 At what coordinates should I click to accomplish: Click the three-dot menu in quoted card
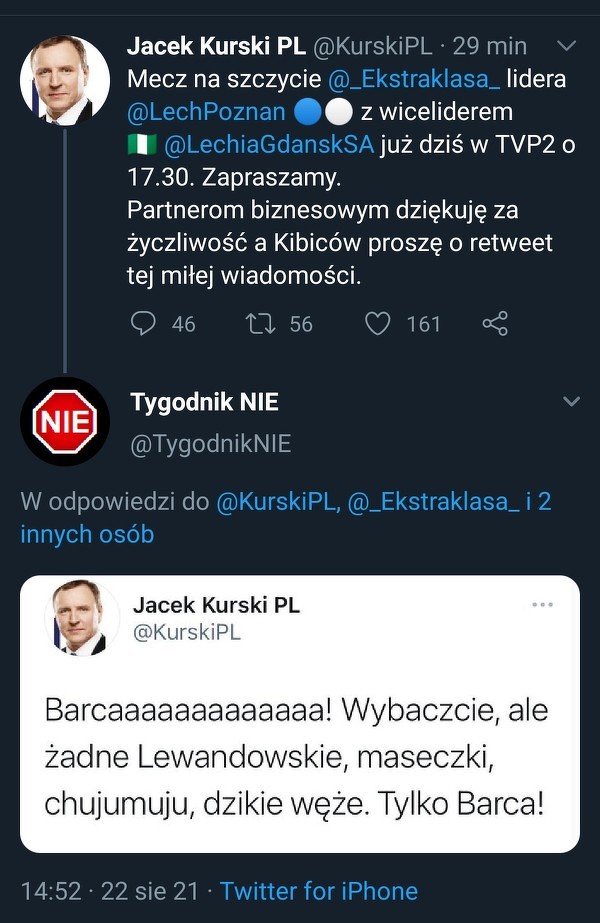tap(542, 605)
